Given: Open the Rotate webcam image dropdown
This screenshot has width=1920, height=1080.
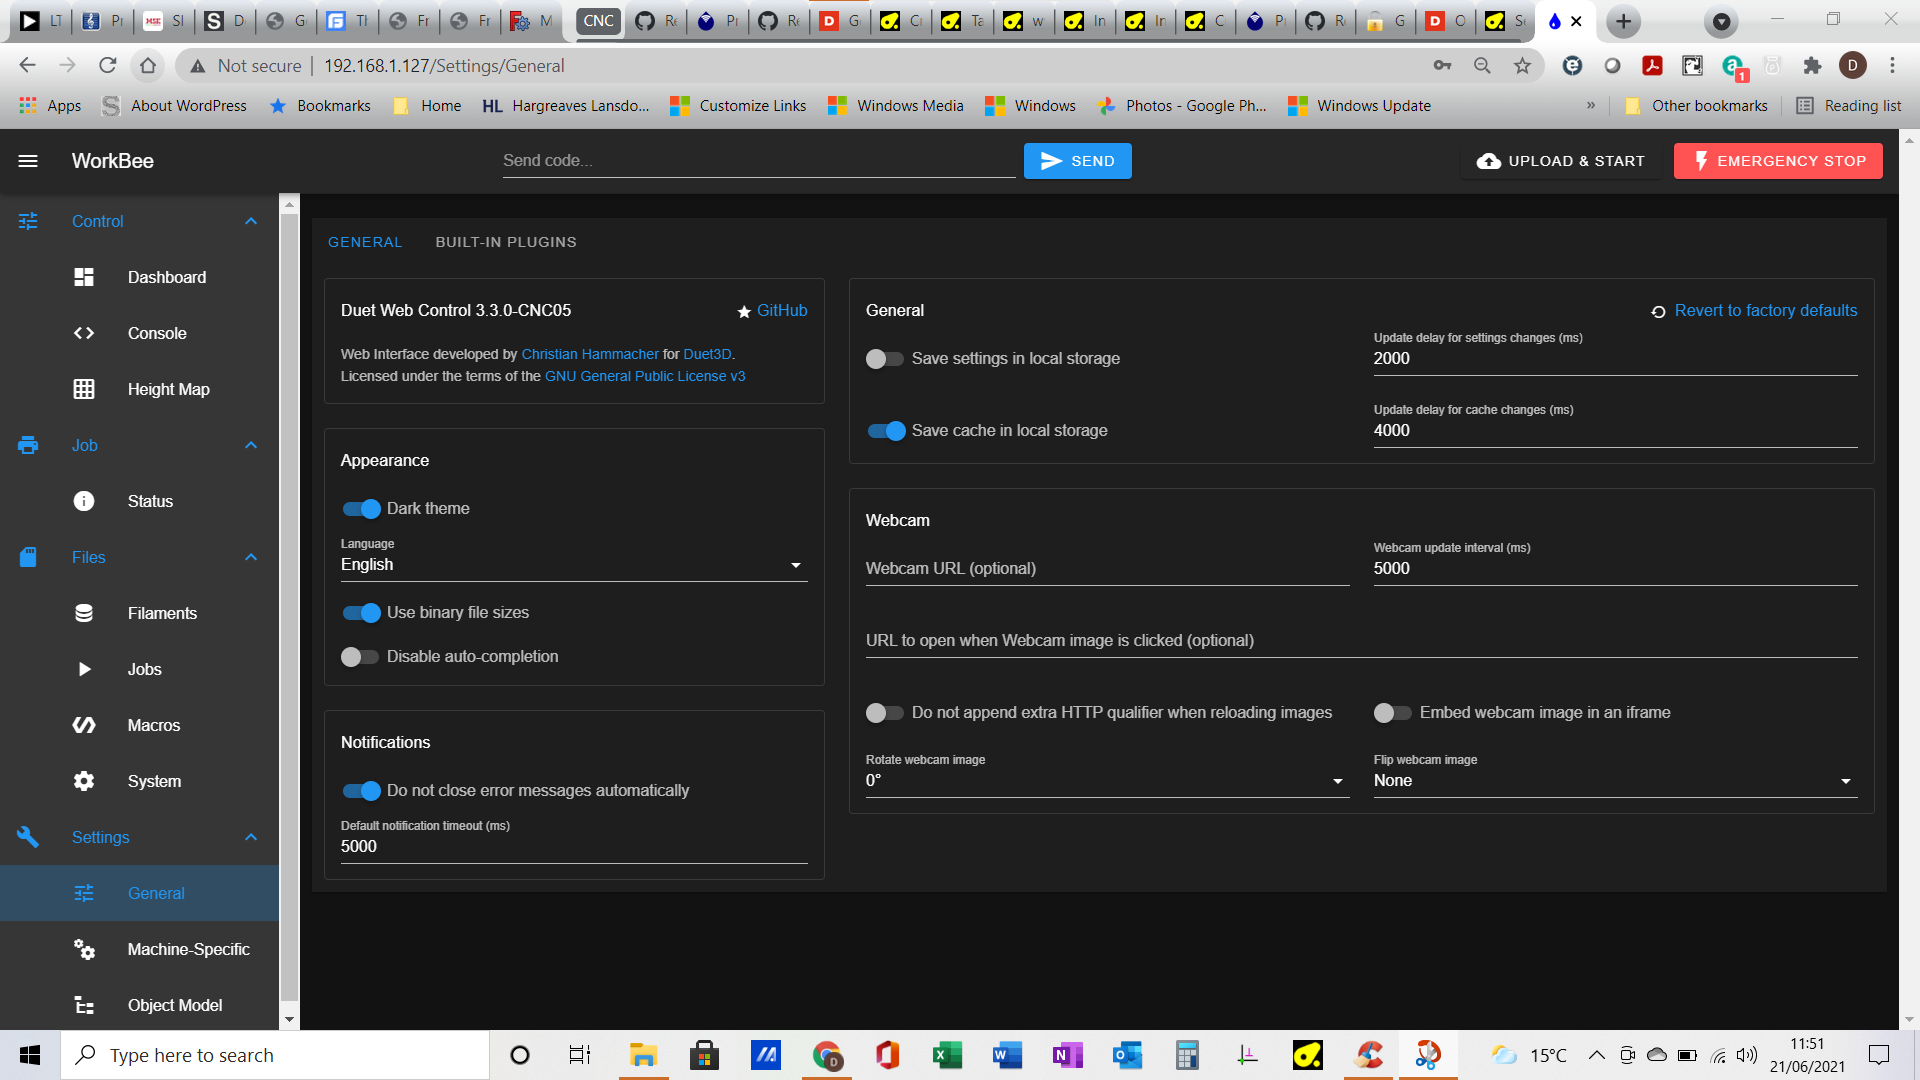Looking at the screenshot, I should (1102, 781).
